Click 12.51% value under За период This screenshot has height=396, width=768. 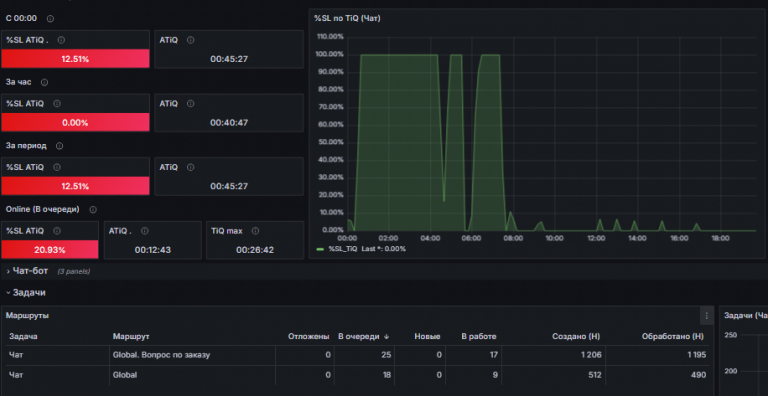tap(75, 186)
